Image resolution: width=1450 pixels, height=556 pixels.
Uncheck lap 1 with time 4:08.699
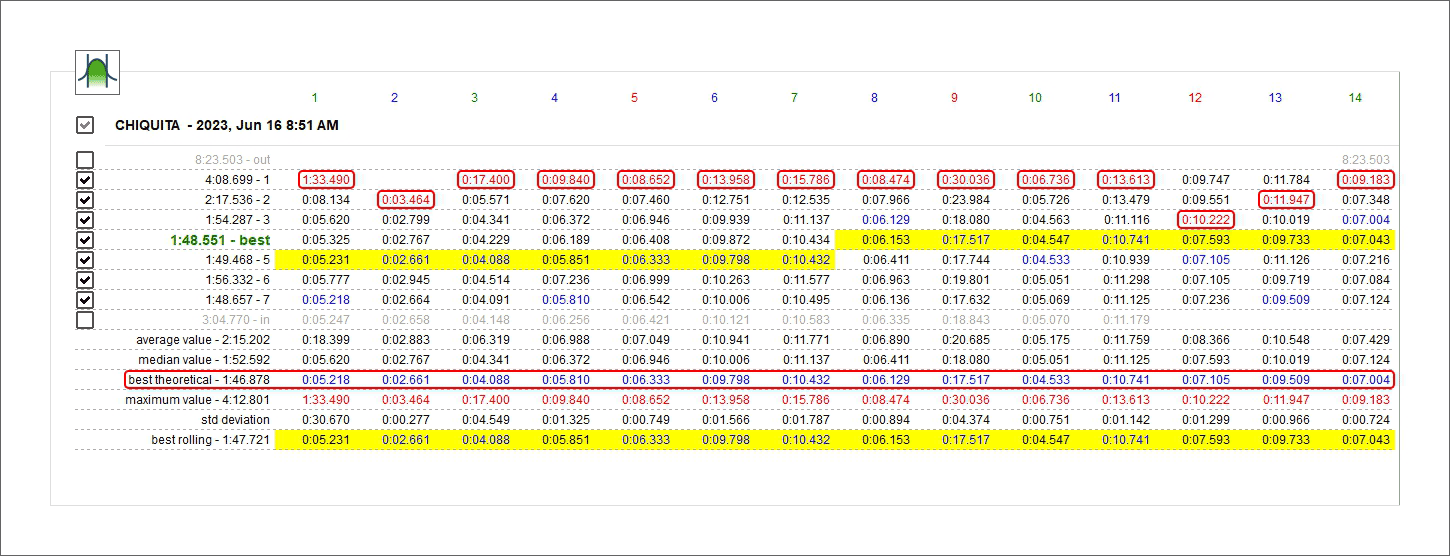pos(86,180)
